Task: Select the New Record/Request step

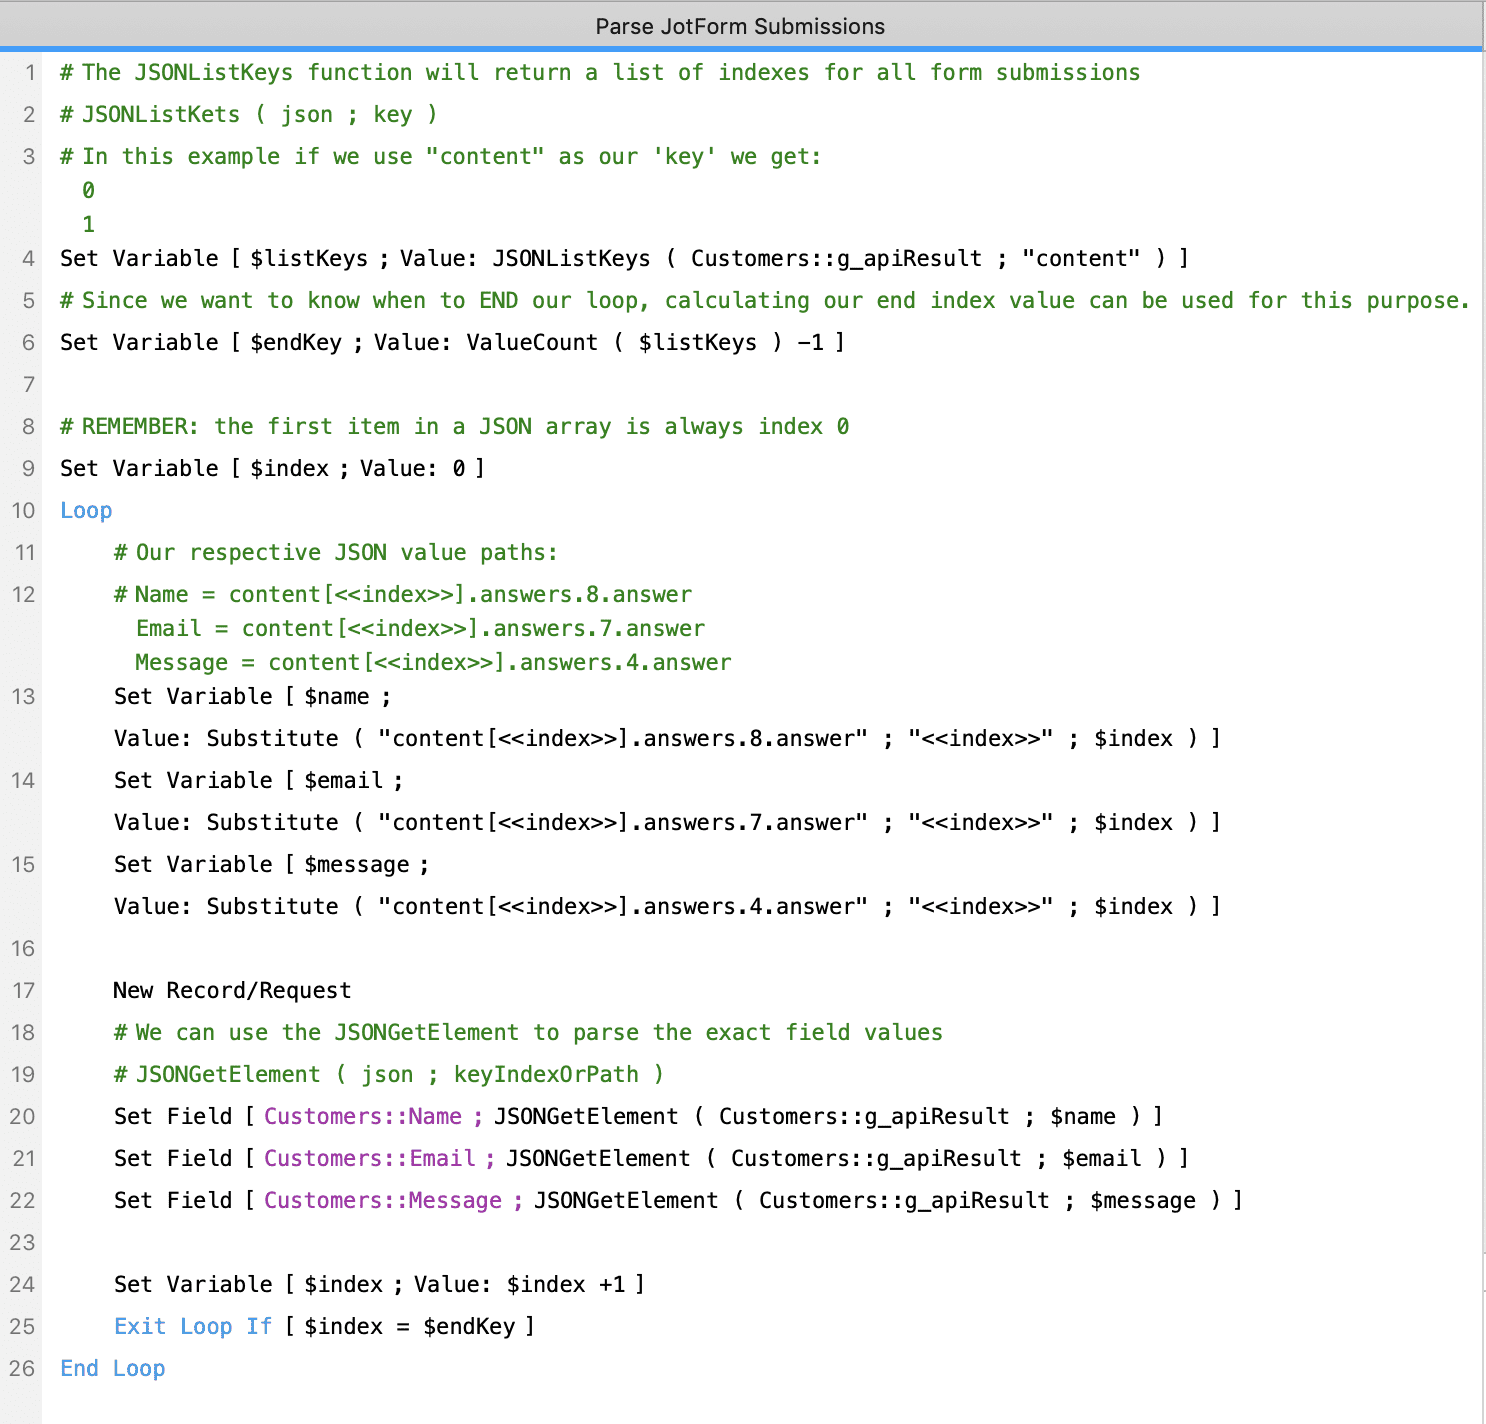Action: [231, 990]
